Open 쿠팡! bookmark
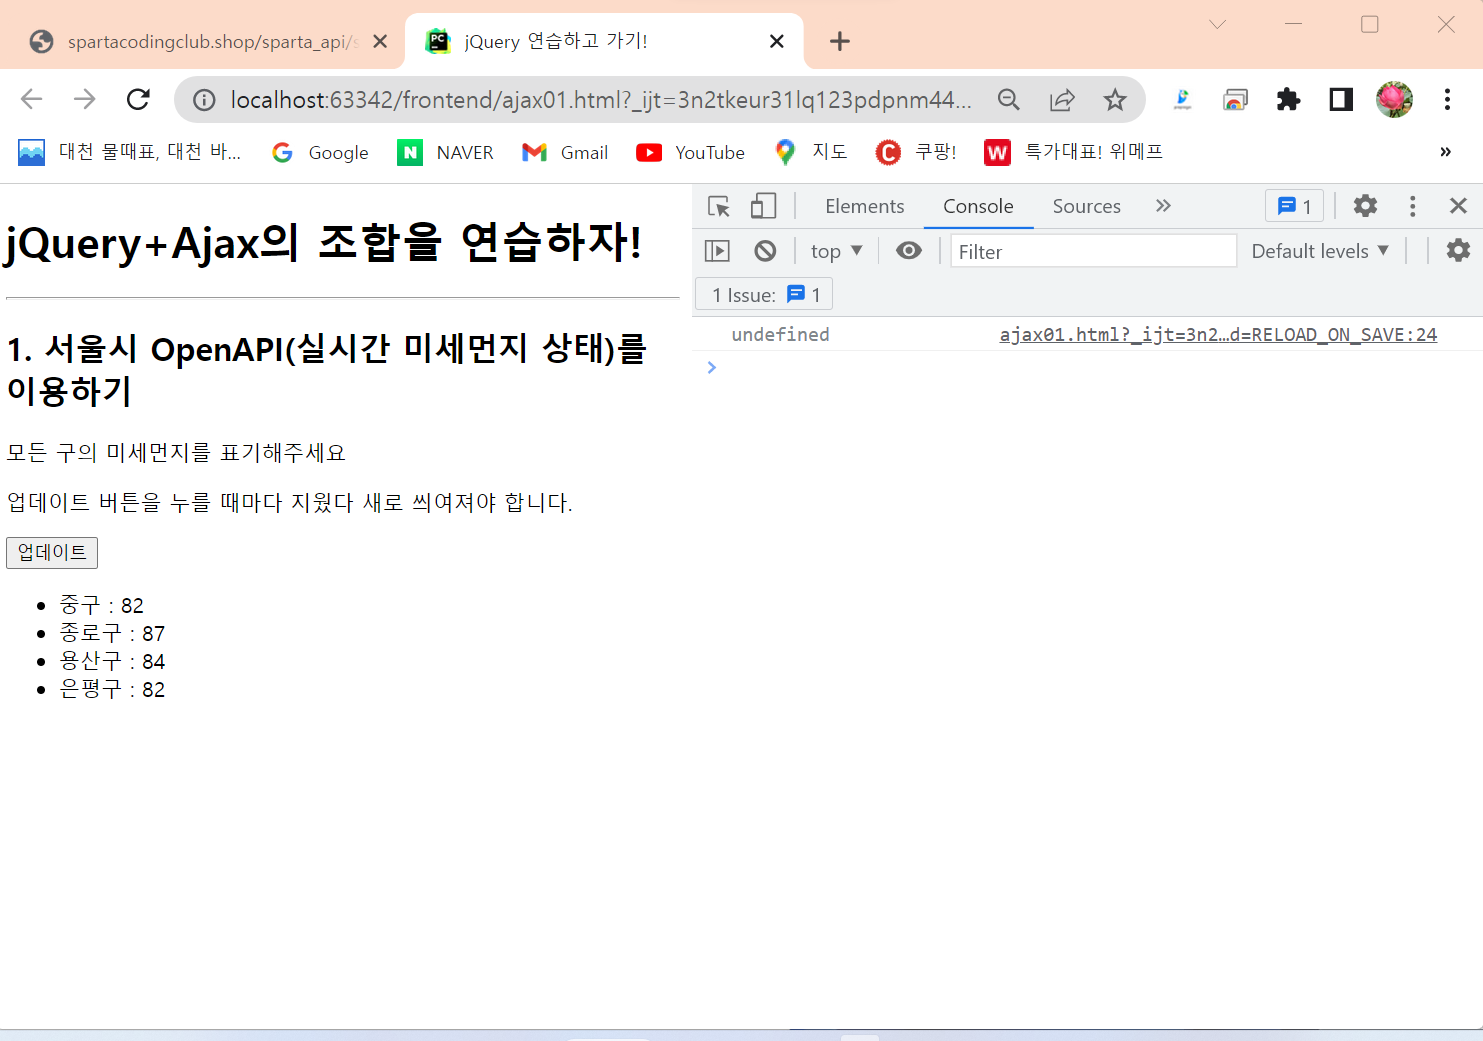This screenshot has width=1483, height=1041. click(x=916, y=152)
